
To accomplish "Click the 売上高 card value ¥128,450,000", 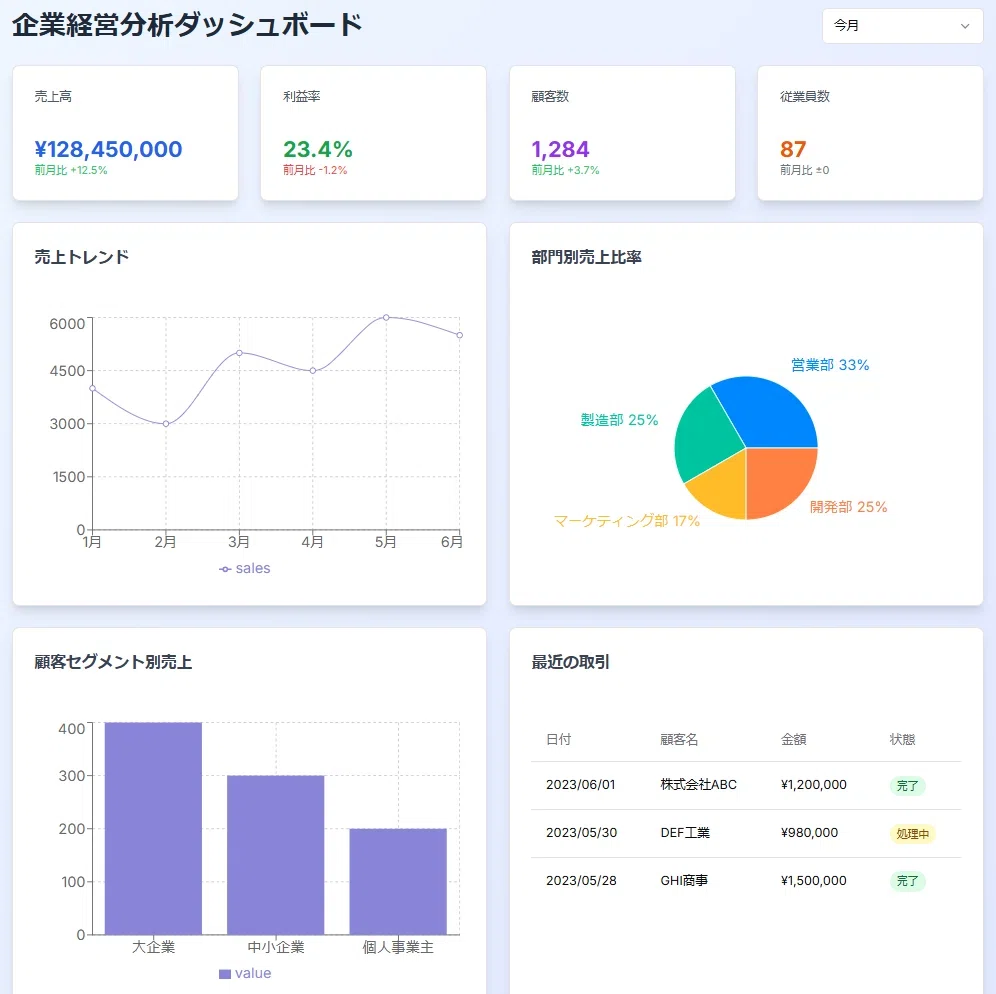I will point(109,149).
